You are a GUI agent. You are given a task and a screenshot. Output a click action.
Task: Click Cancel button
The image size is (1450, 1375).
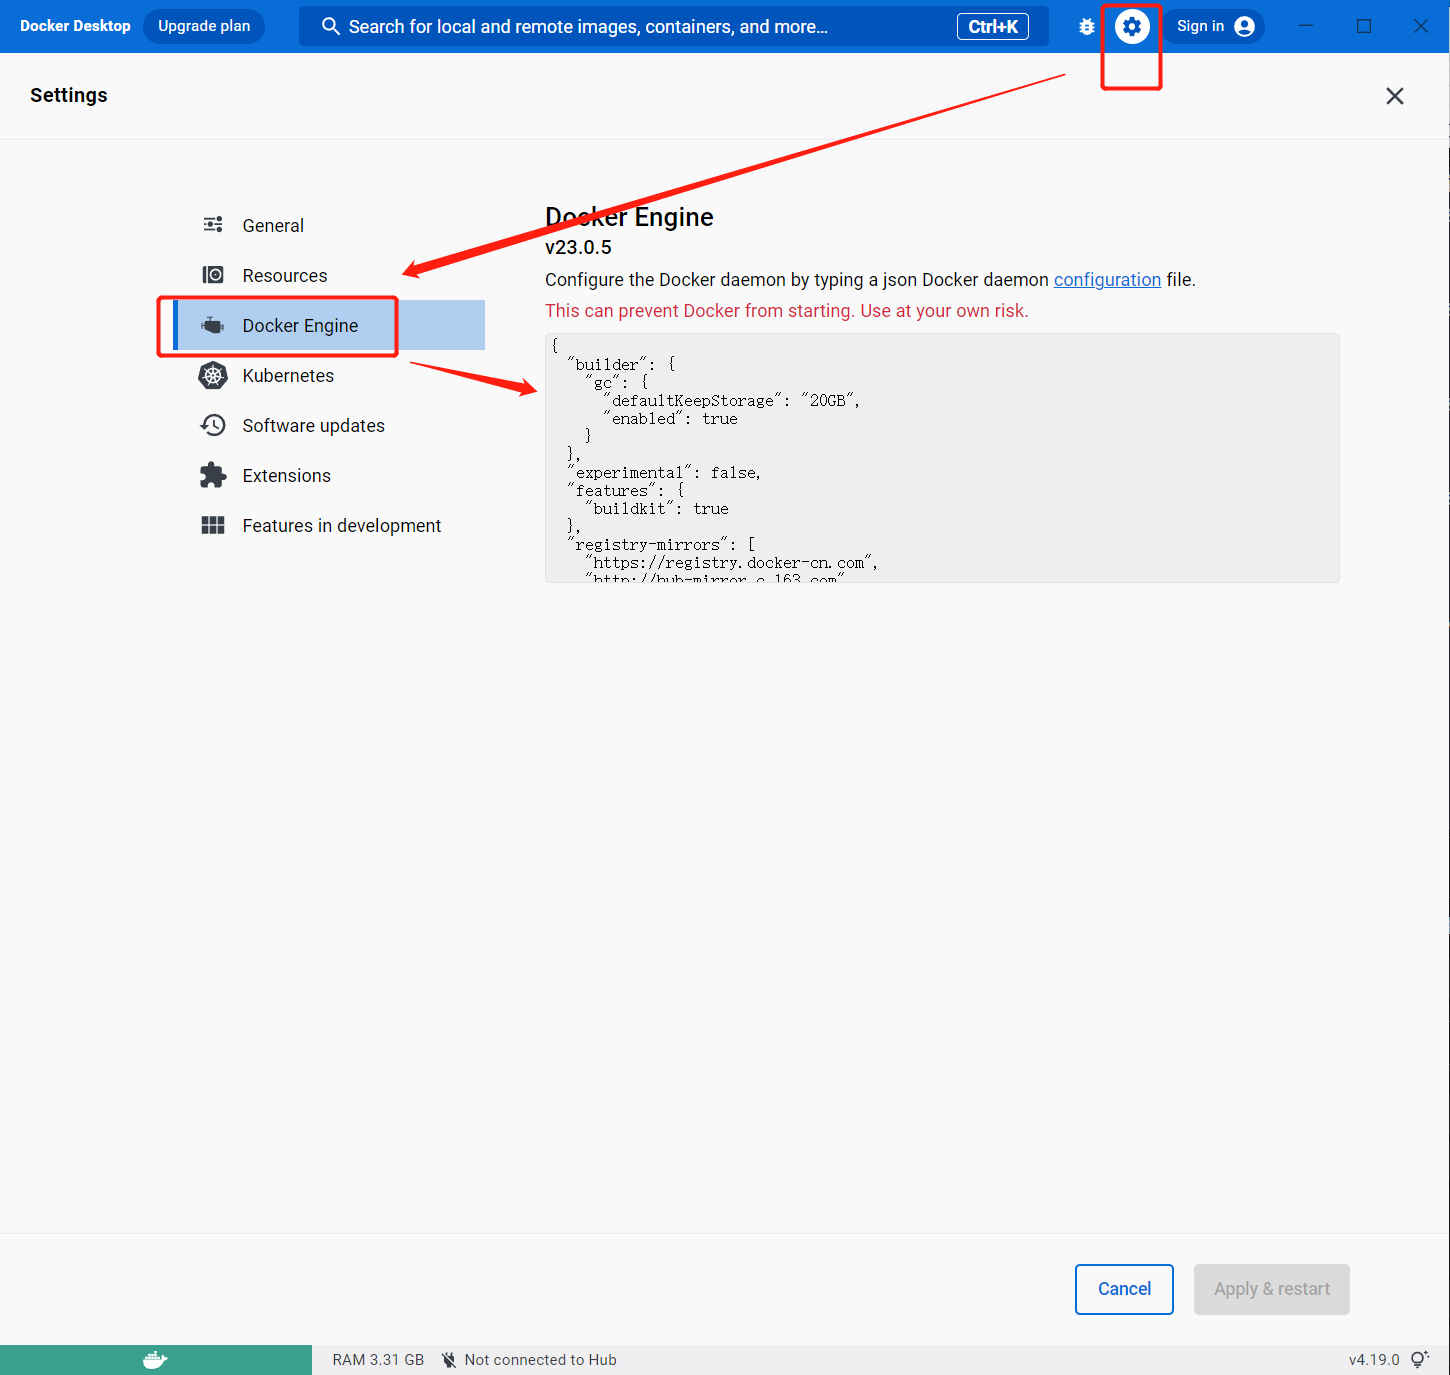[1124, 1289]
